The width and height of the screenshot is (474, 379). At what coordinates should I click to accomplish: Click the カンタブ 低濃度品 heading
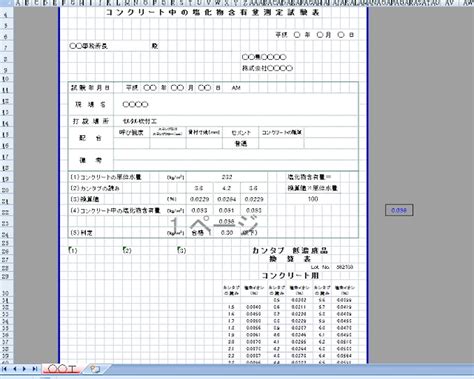290,251
